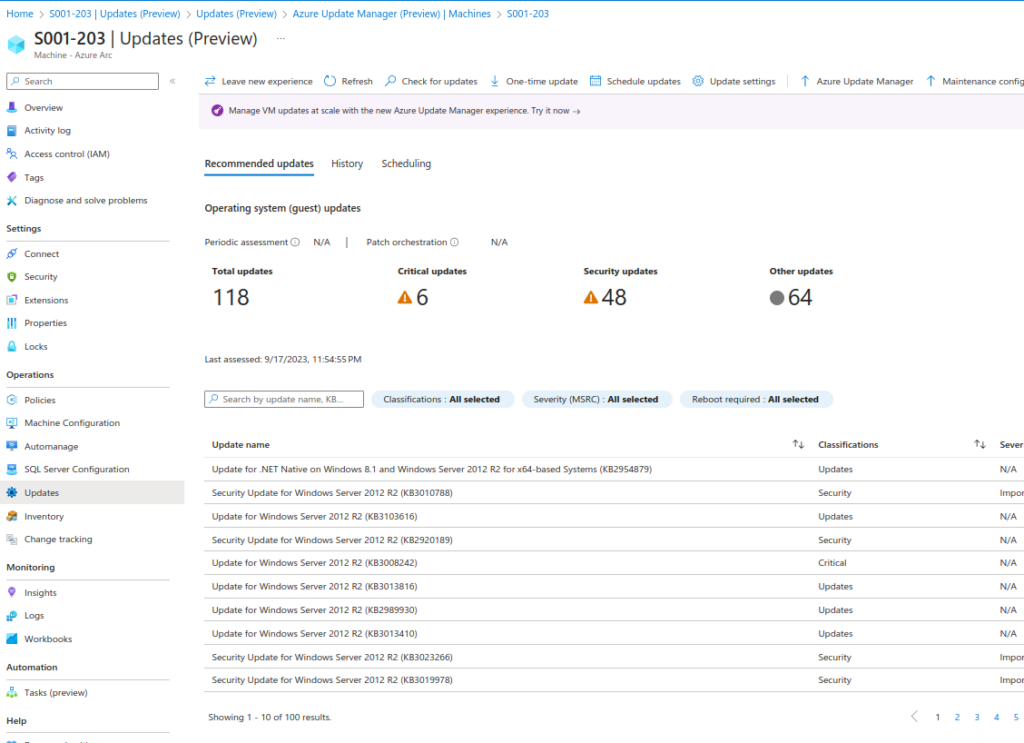Refresh the updates page
The image size is (1024, 743).
pyautogui.click(x=349, y=81)
